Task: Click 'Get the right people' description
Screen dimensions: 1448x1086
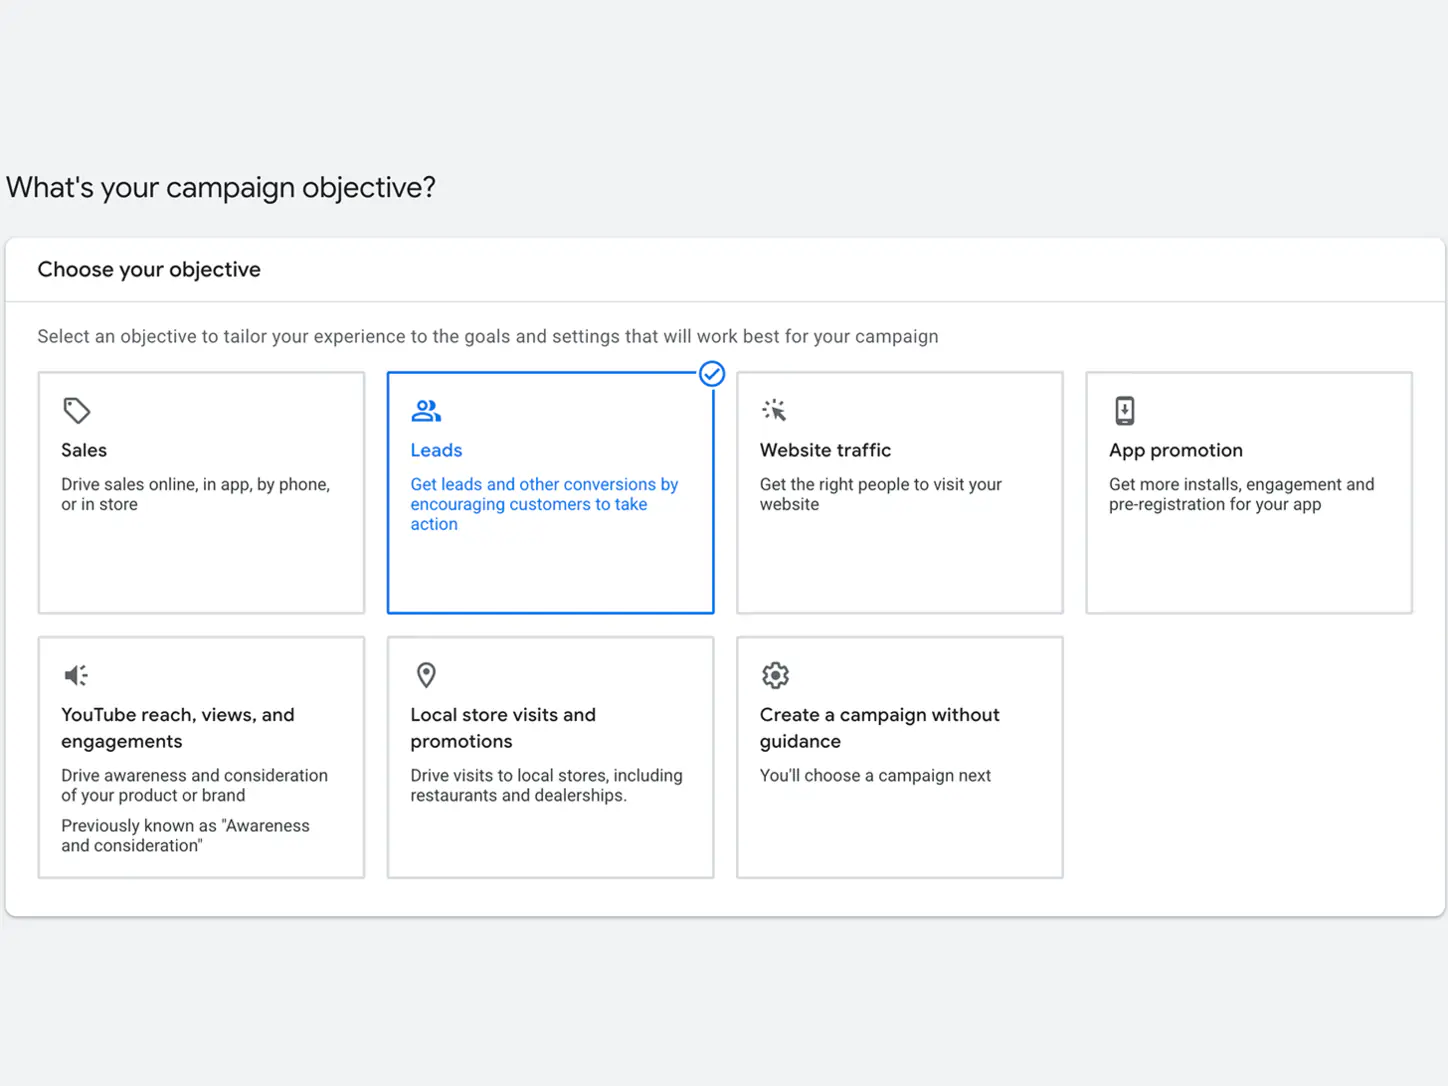Action: click(881, 494)
